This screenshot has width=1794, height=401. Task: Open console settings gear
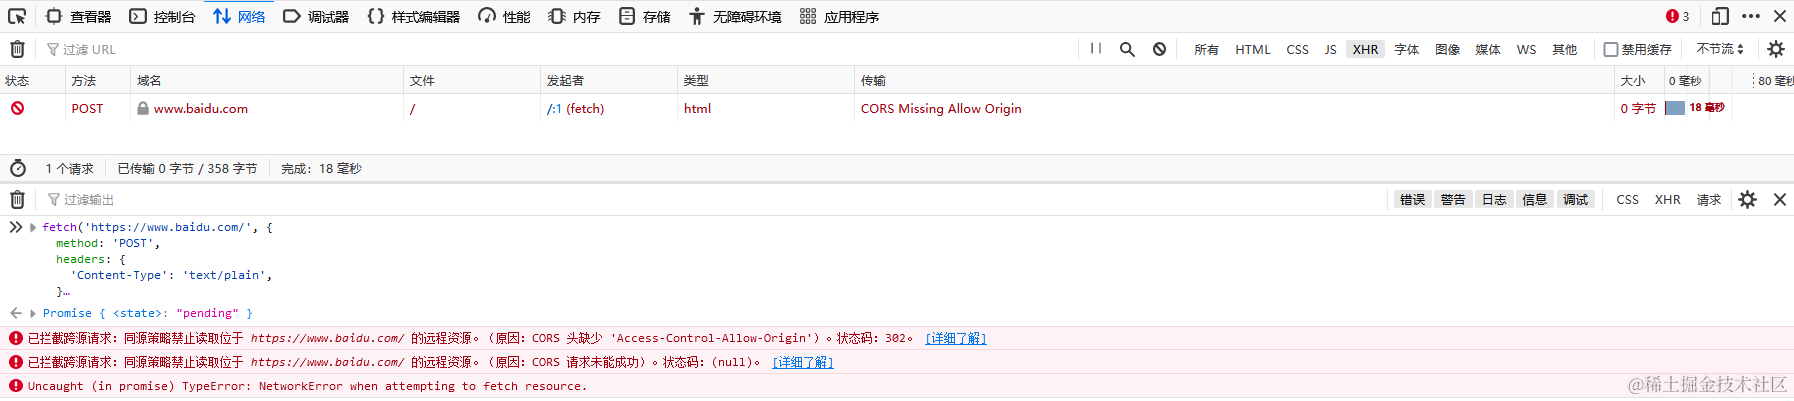coord(1747,200)
